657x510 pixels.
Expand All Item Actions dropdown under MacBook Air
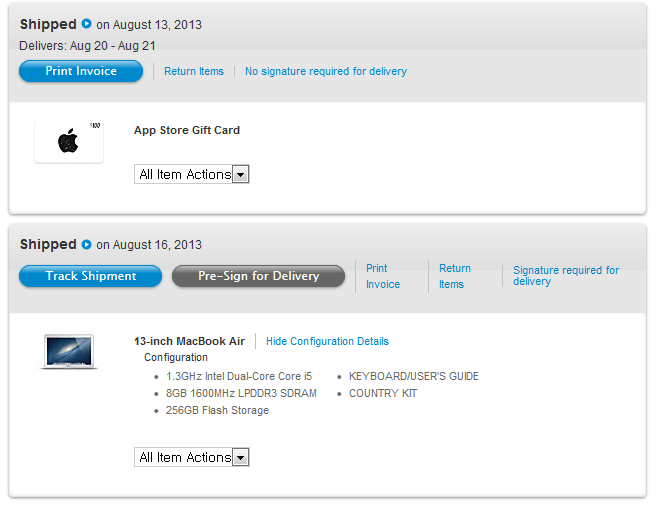coord(191,457)
